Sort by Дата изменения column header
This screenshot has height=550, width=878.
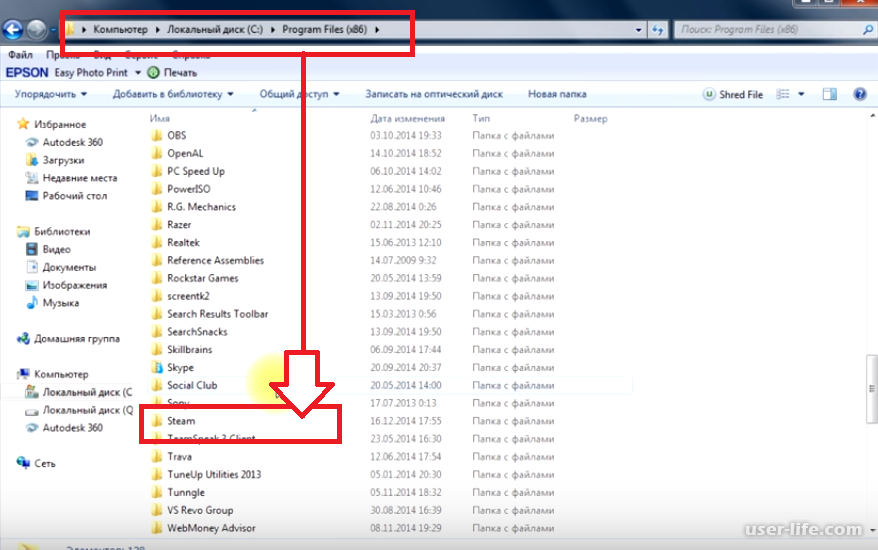click(407, 118)
